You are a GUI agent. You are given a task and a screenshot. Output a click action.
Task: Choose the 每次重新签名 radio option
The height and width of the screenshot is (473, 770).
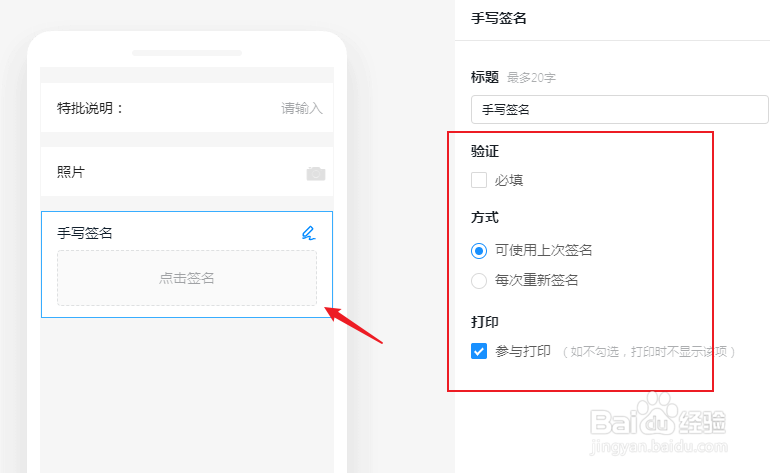[479, 281]
